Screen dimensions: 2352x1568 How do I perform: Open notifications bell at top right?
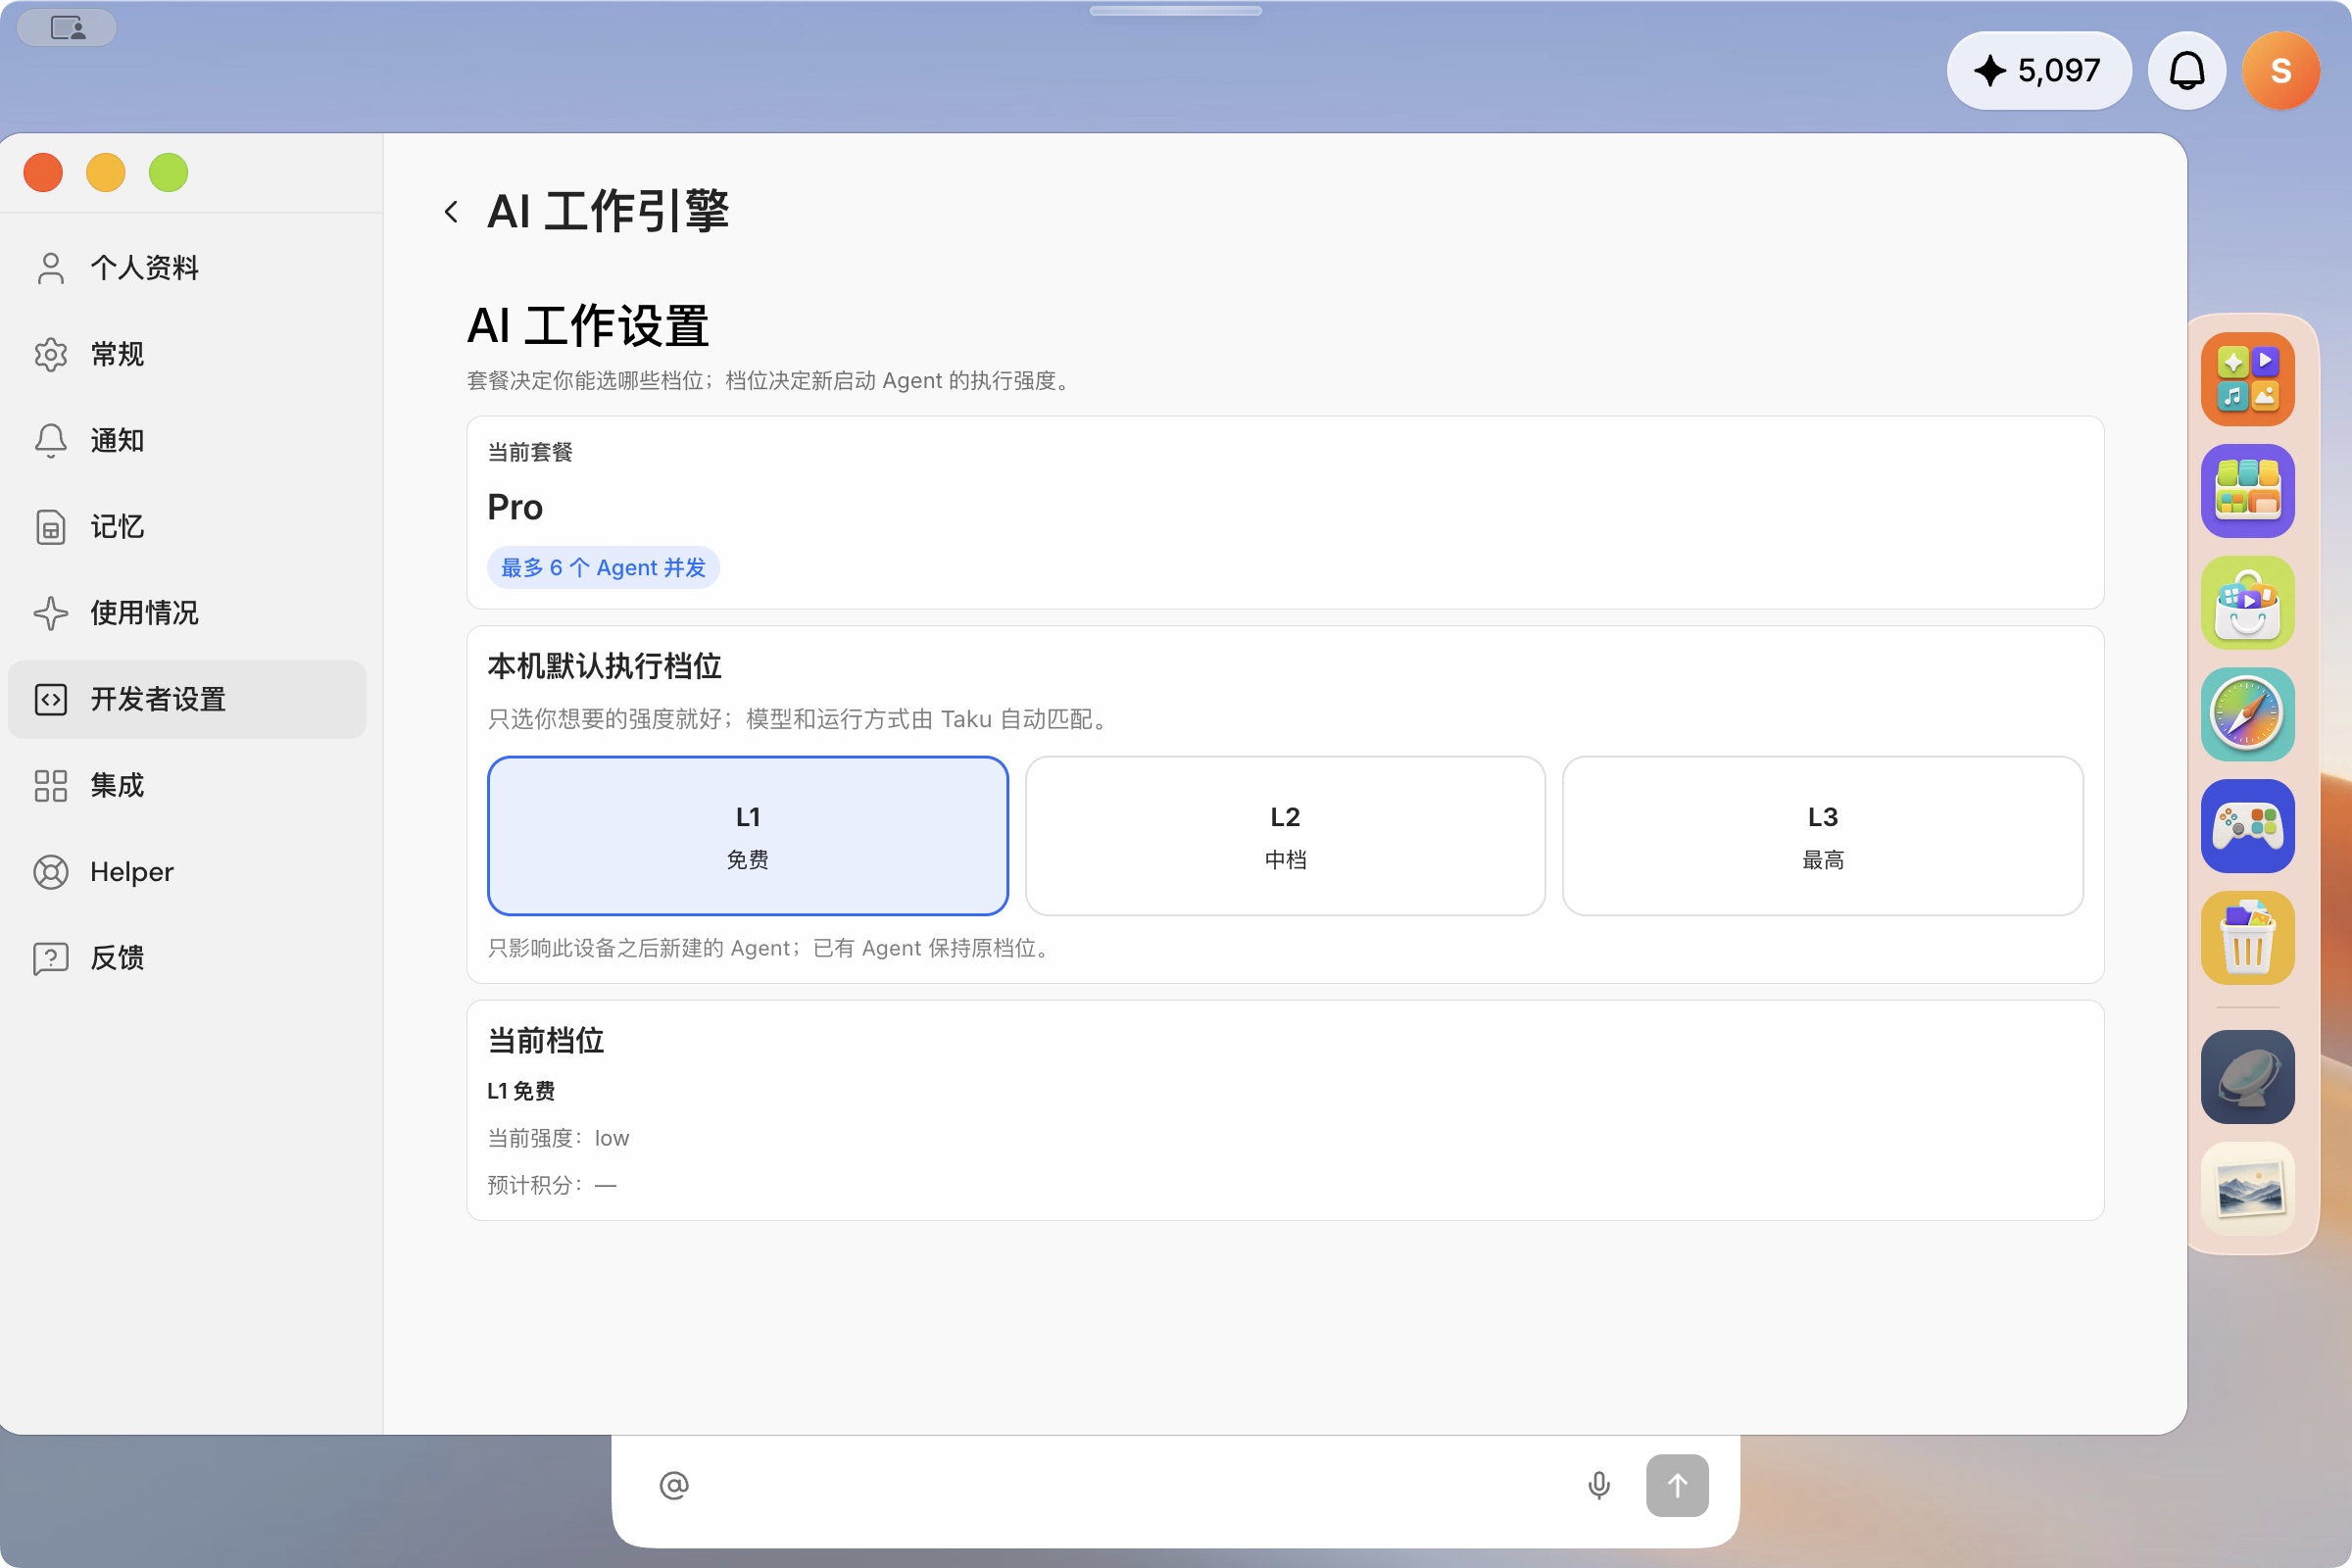[x=2187, y=71]
